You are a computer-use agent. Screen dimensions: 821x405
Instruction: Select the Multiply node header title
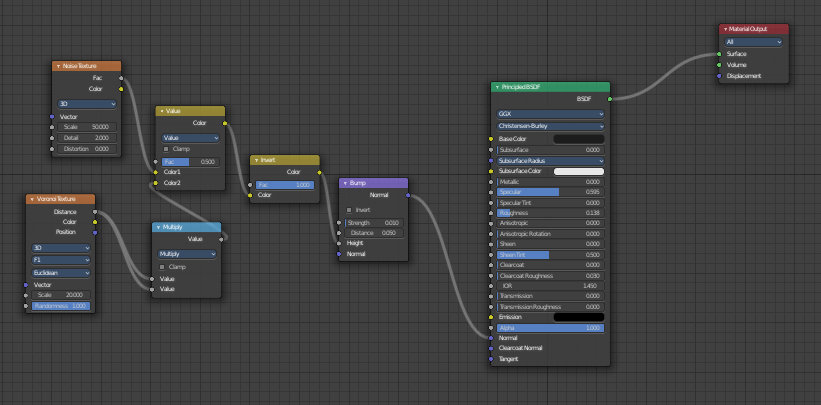[x=172, y=227]
